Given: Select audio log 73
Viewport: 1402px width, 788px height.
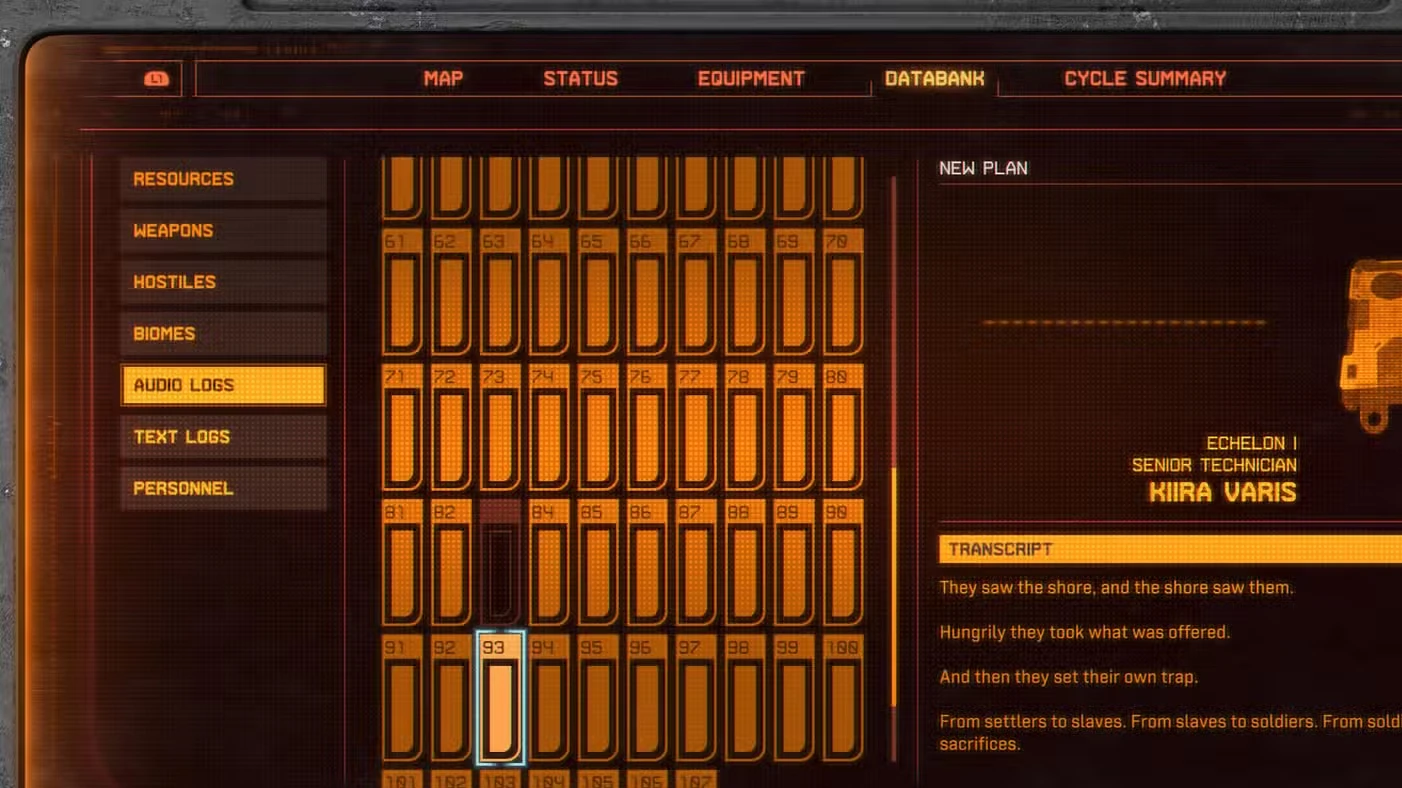Looking at the screenshot, I should (x=500, y=428).
